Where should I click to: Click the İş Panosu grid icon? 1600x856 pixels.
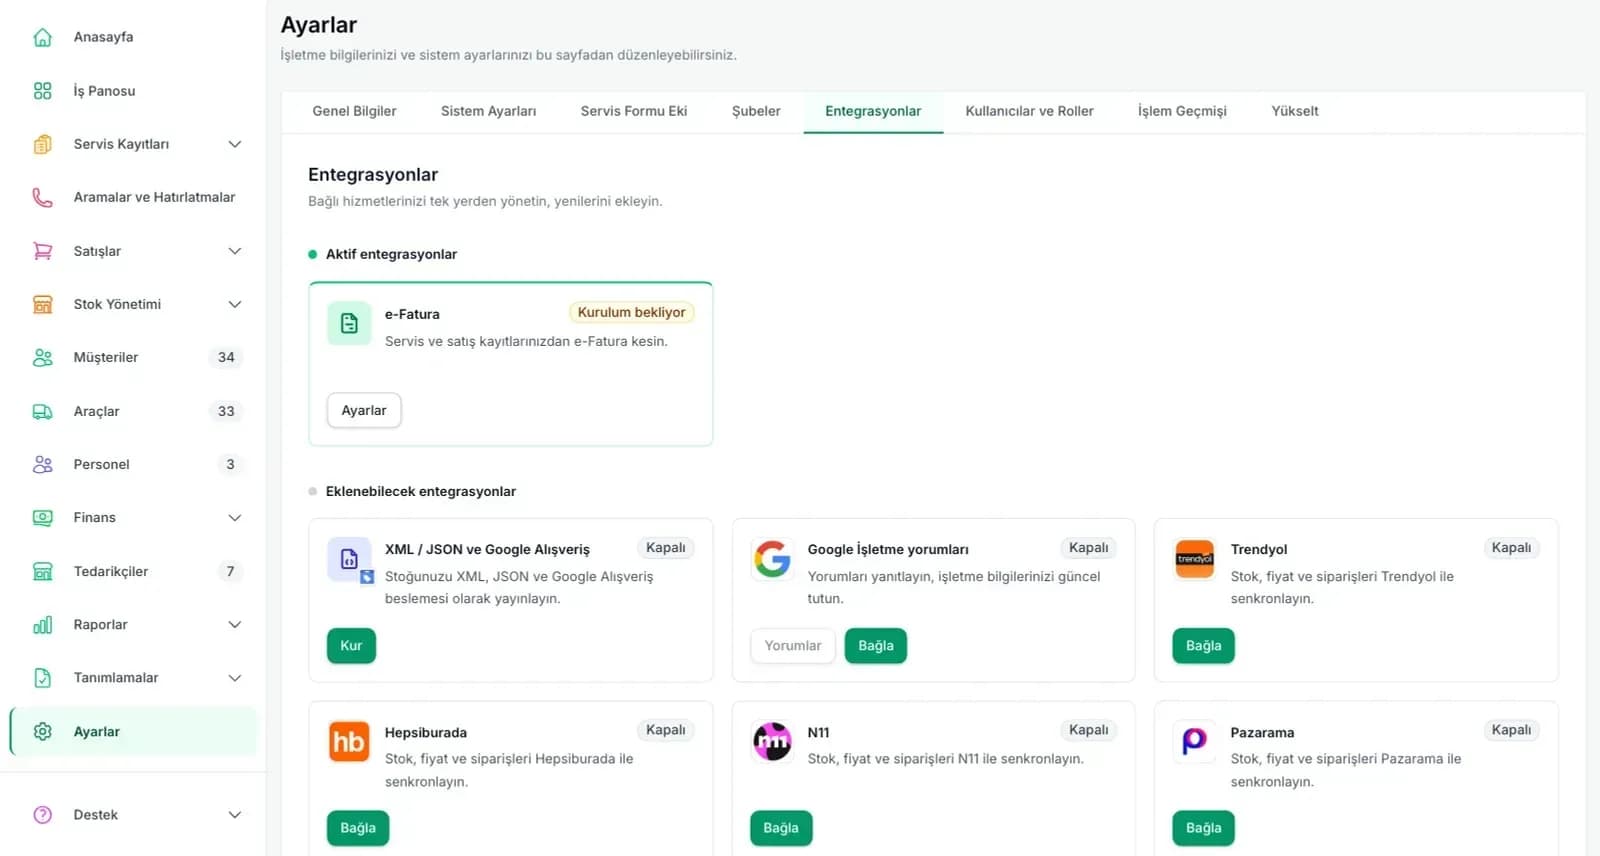[x=42, y=91]
